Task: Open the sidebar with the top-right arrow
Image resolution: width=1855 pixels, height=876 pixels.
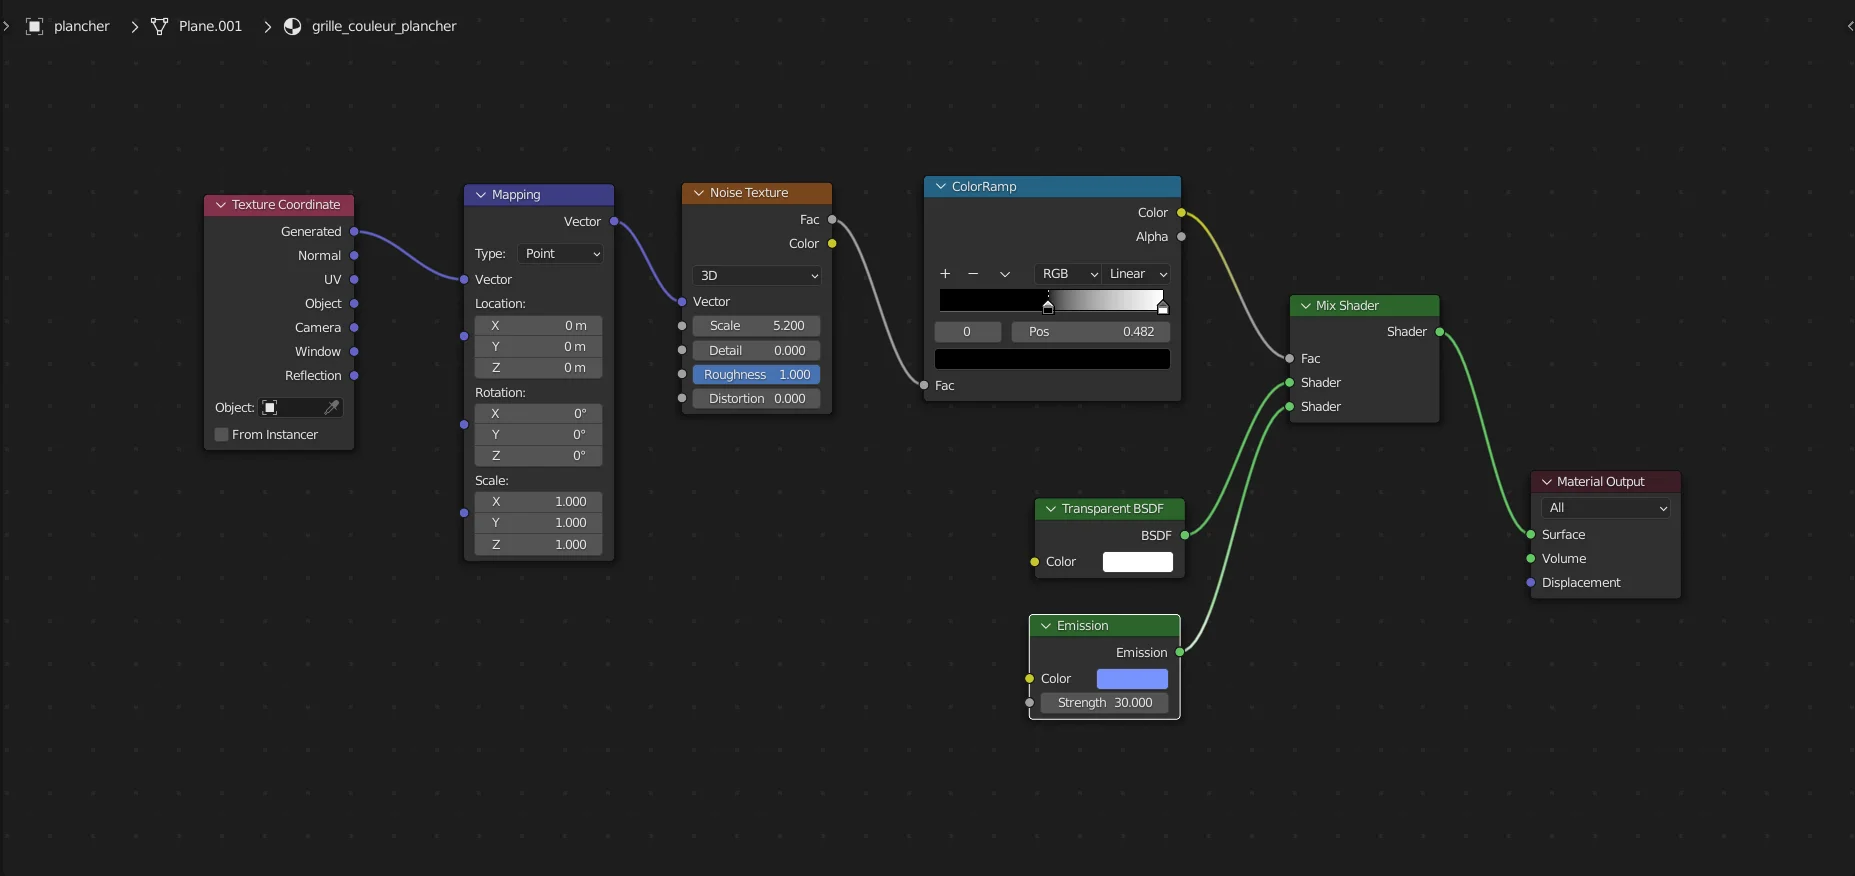Action: [1849, 26]
